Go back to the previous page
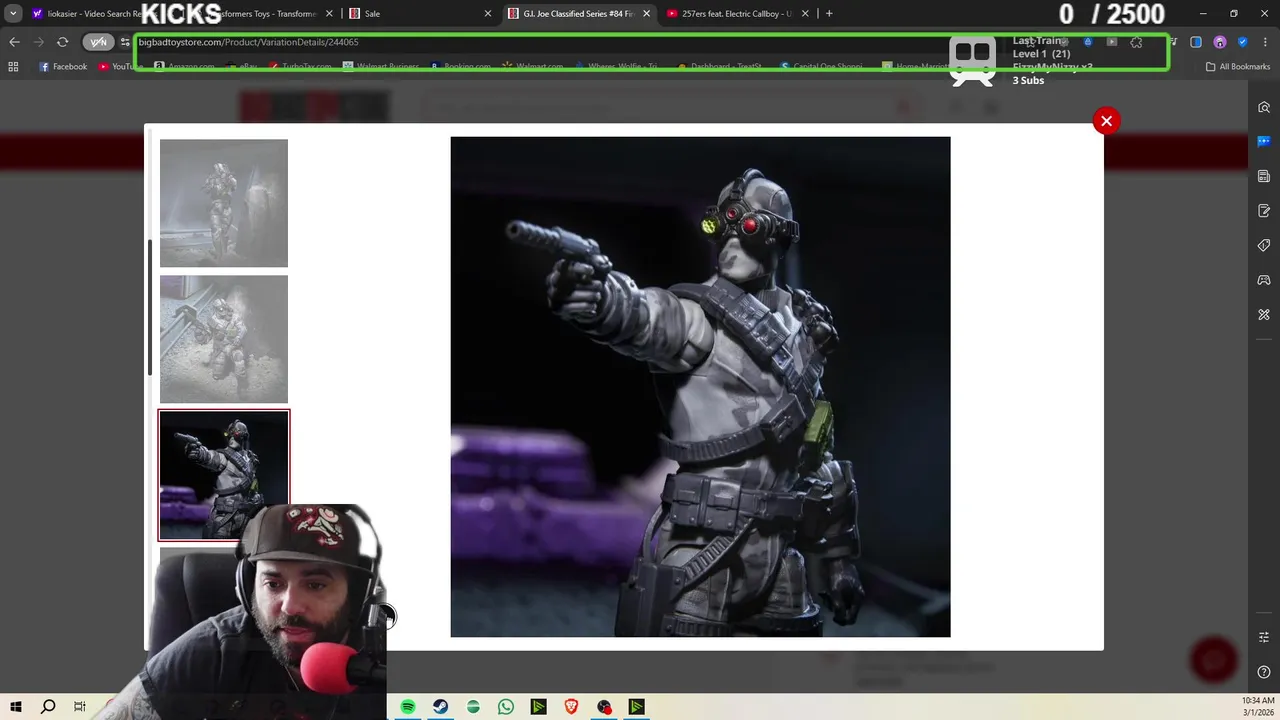This screenshot has width=1280, height=720. [x=14, y=42]
